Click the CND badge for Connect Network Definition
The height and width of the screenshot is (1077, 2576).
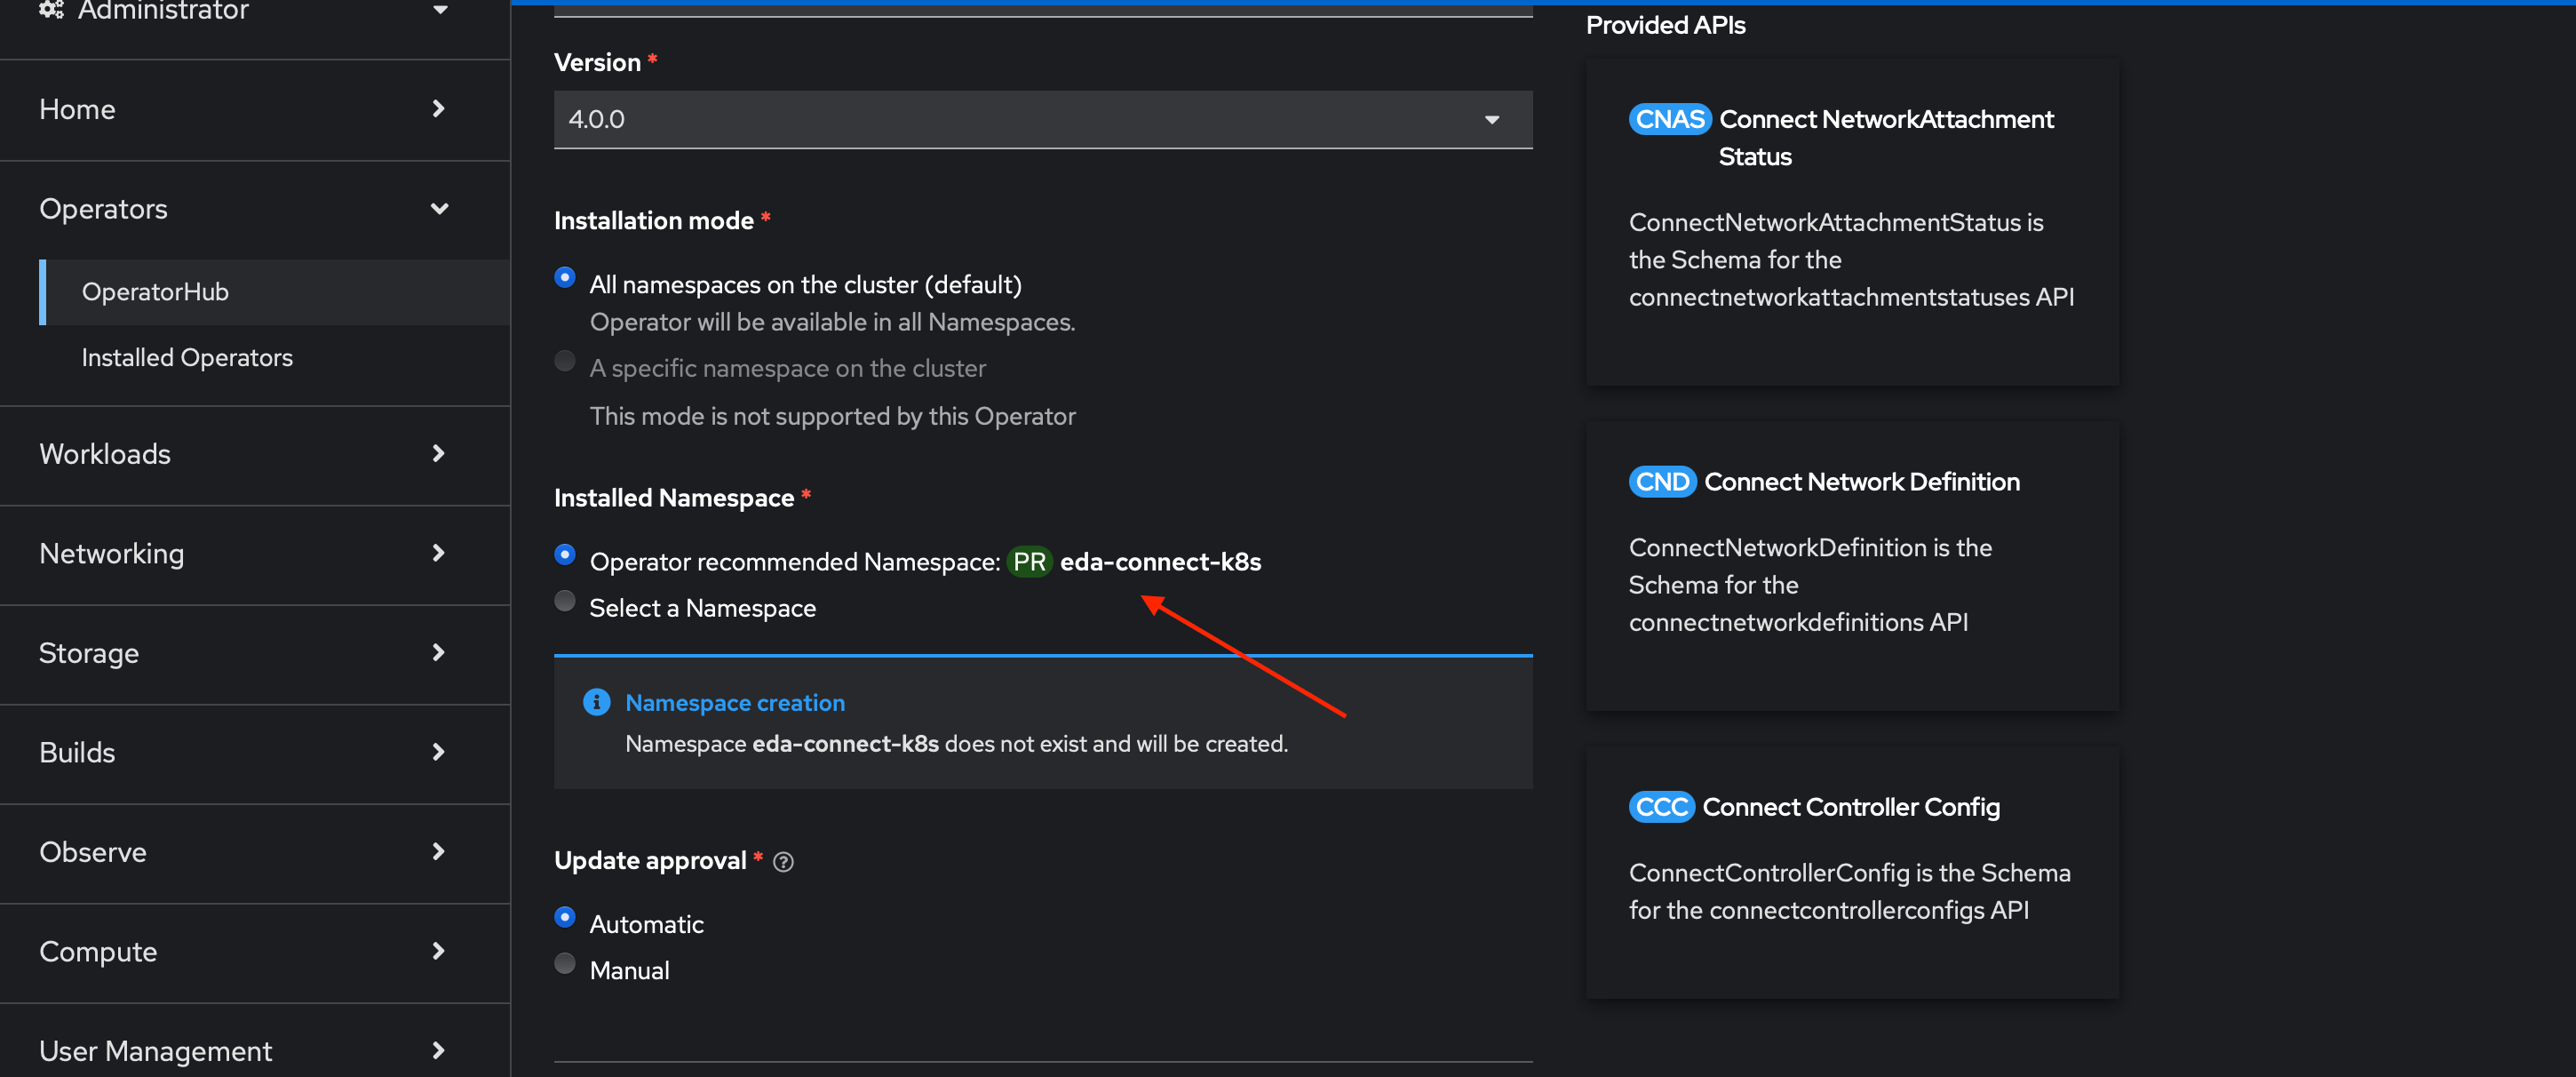point(1661,481)
